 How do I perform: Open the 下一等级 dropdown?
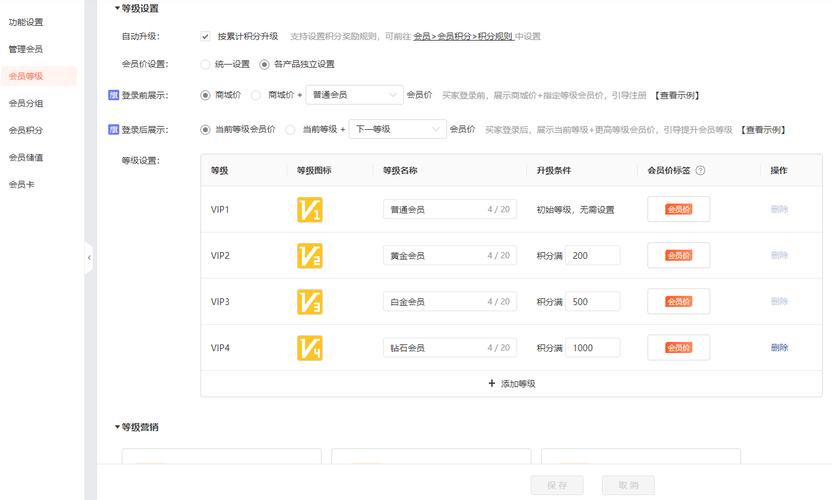(397, 129)
